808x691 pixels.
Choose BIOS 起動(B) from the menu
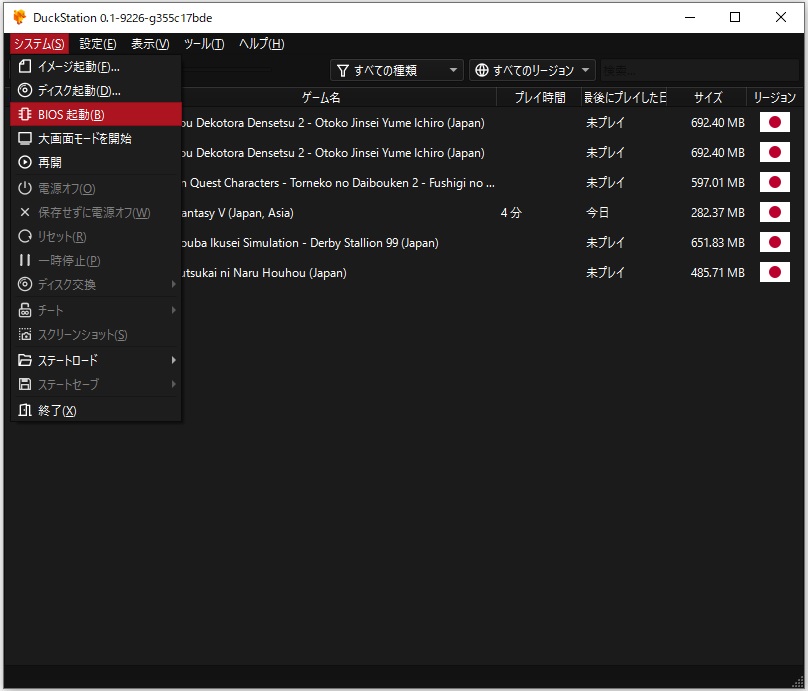point(96,114)
